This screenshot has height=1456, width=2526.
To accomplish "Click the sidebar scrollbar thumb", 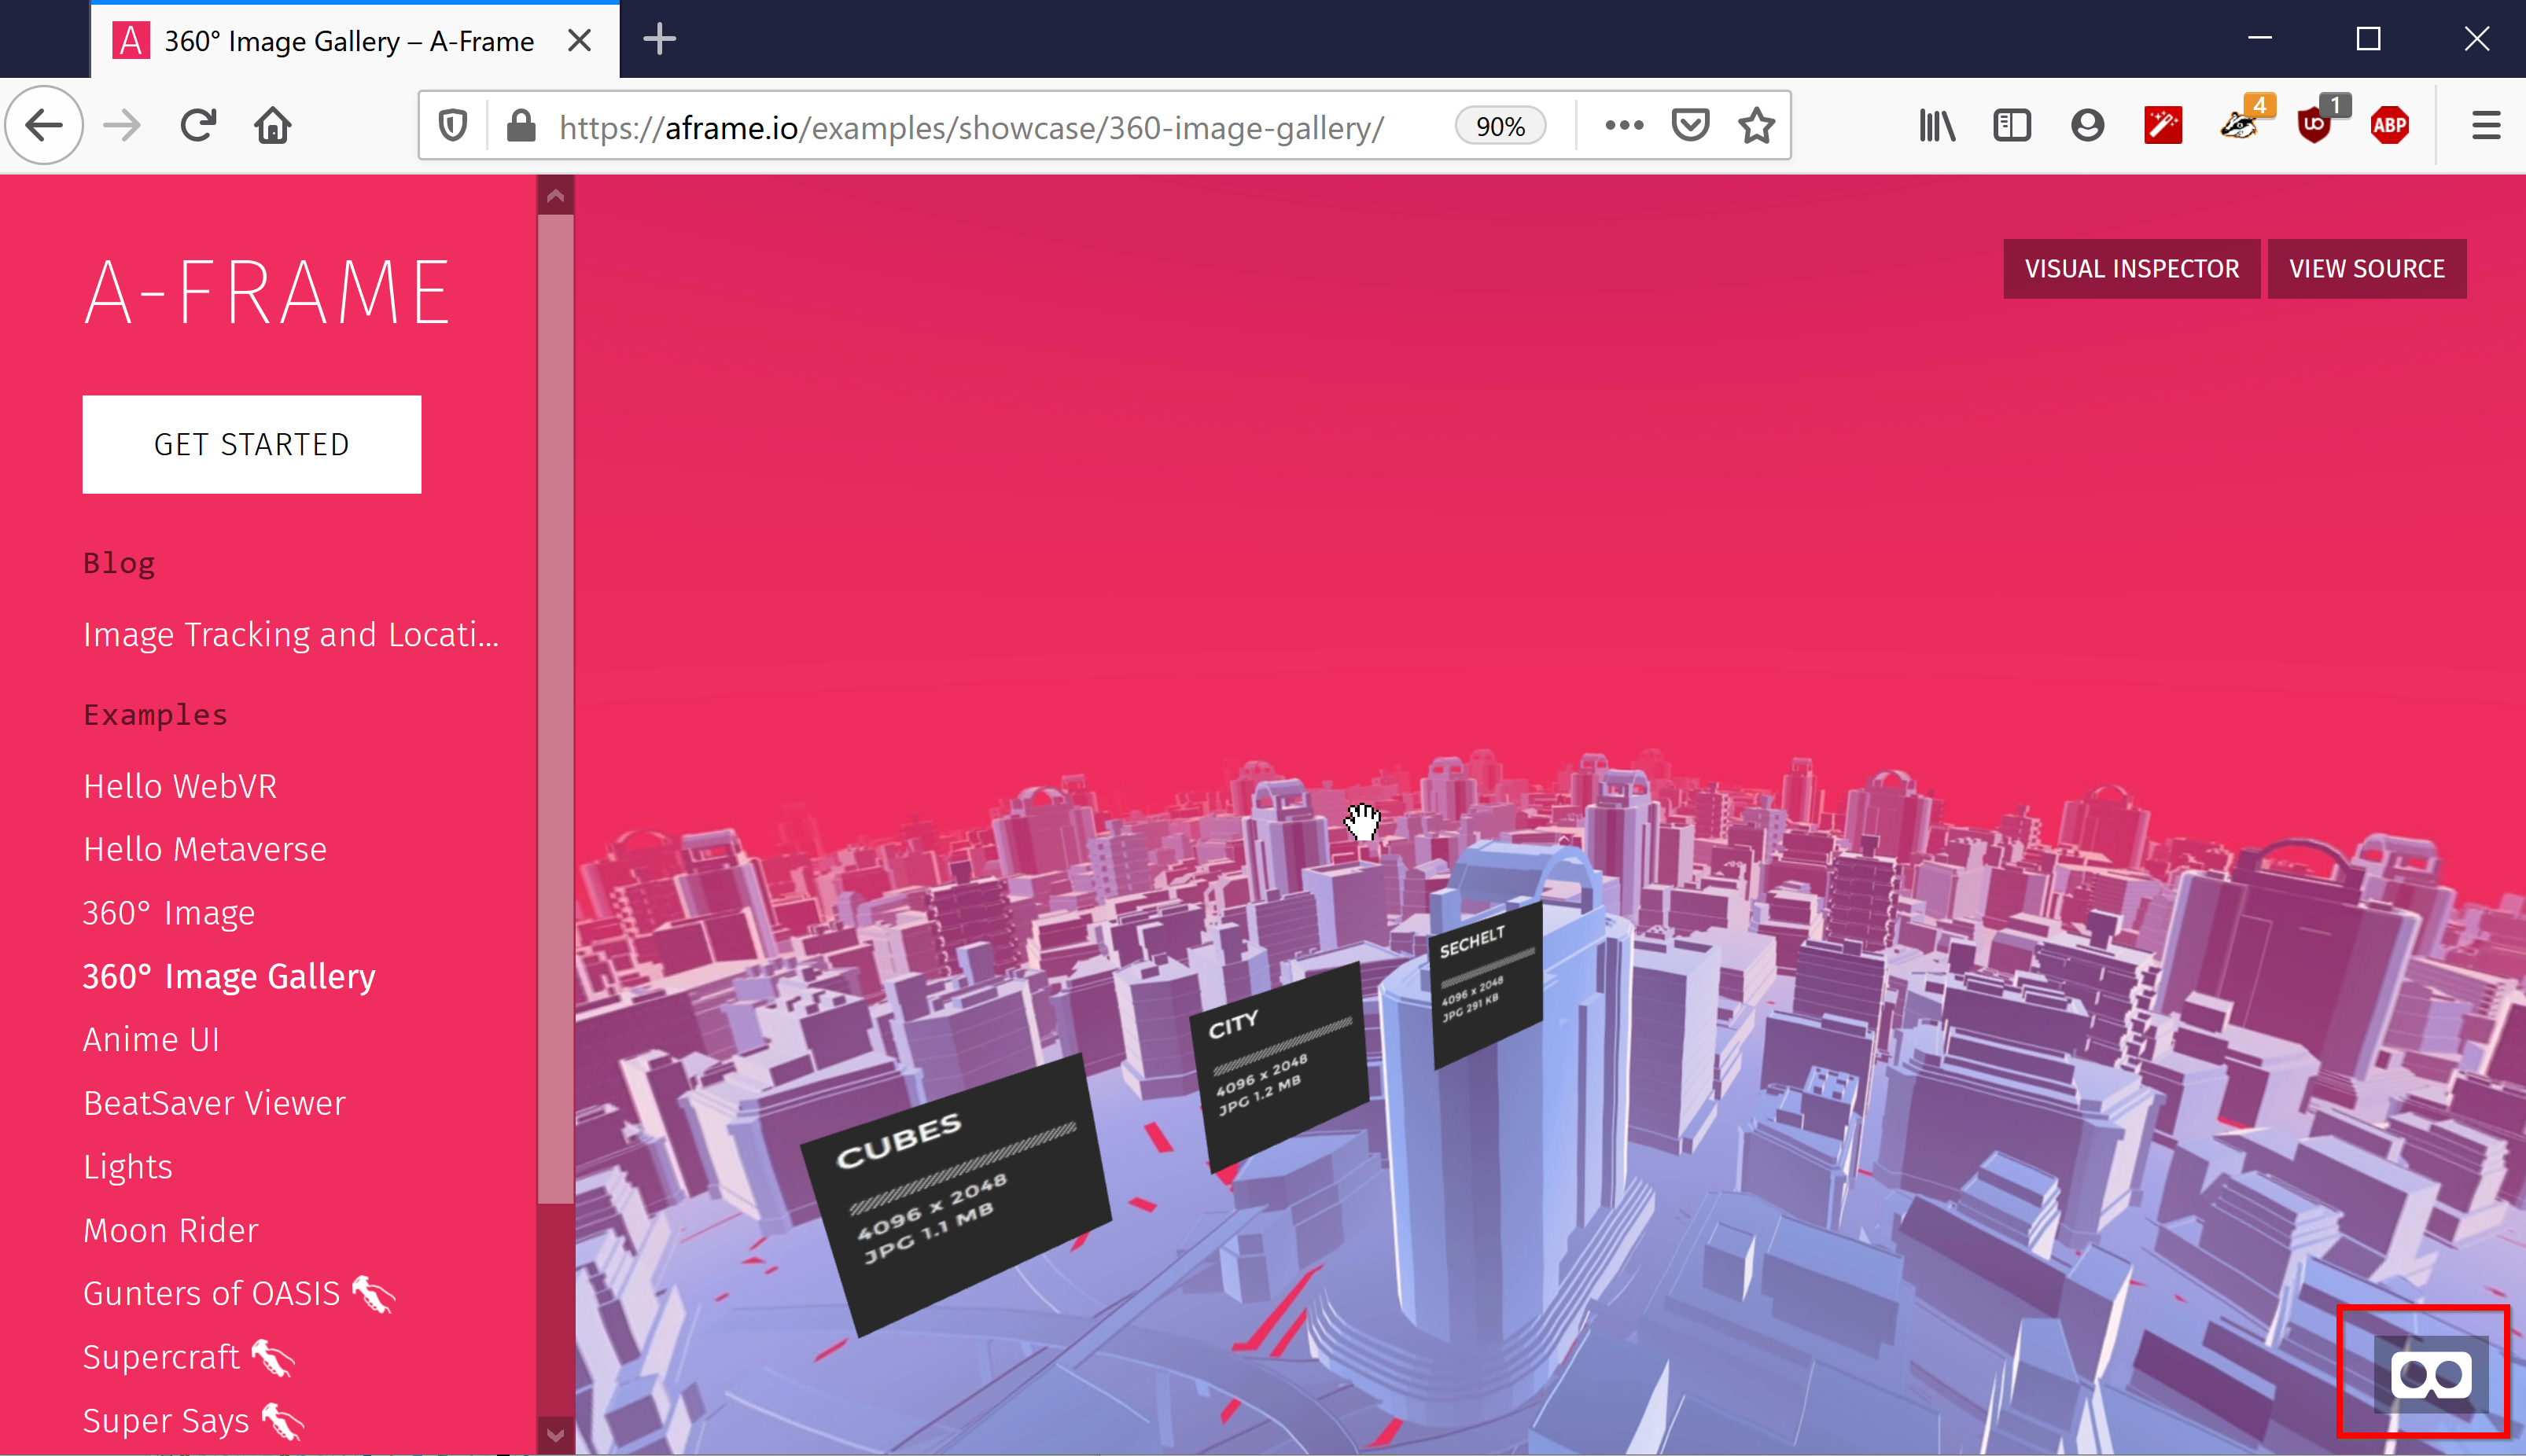I will point(556,708).
